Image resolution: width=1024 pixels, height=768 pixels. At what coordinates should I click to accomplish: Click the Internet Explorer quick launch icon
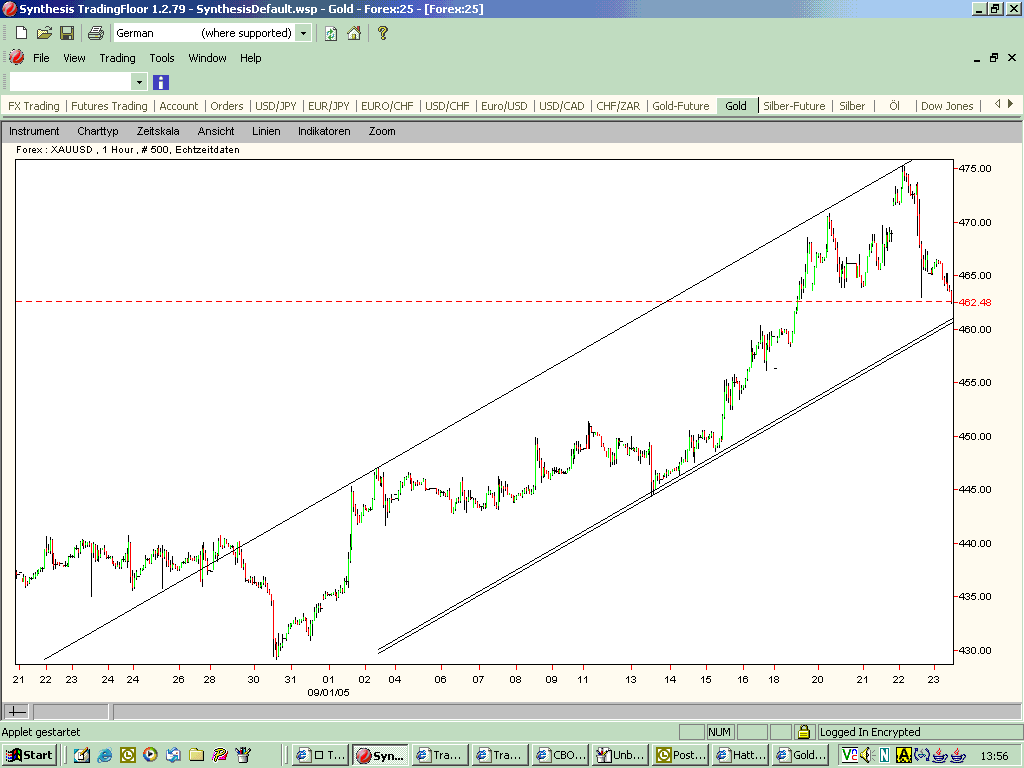(104, 756)
